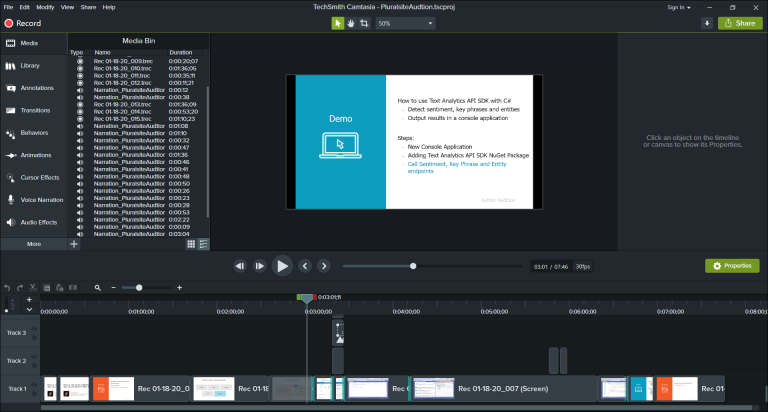768x412 pixels.
Task: Open the Share menu
Action: [x=88, y=7]
